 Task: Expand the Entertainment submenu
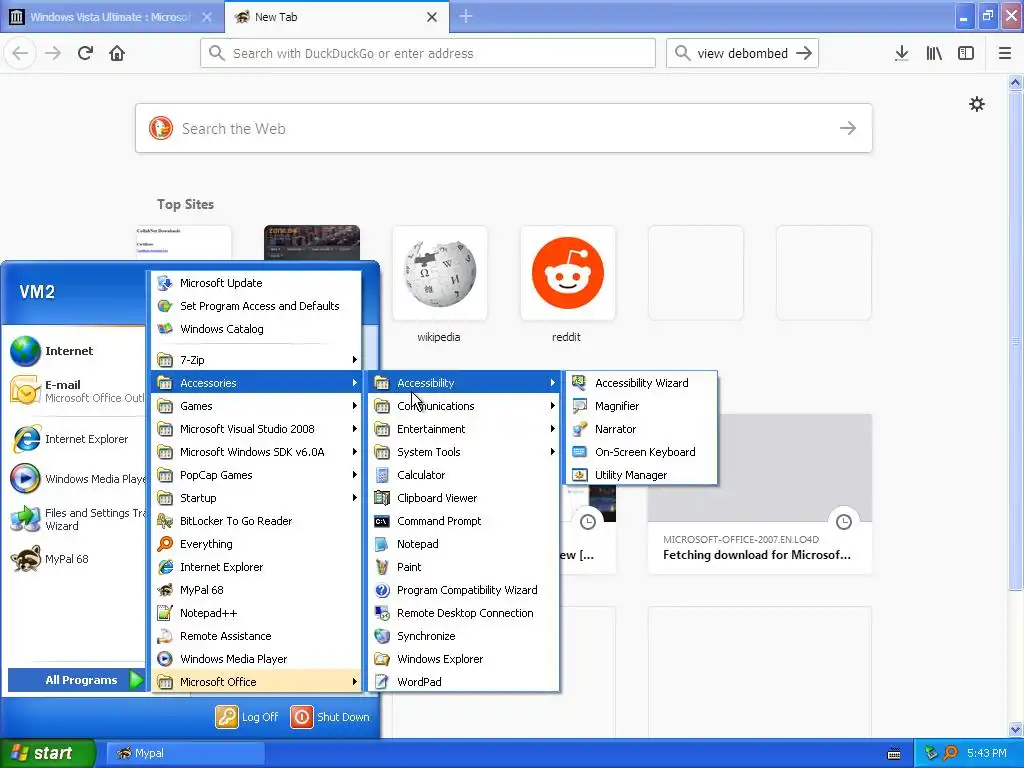tap(464, 428)
